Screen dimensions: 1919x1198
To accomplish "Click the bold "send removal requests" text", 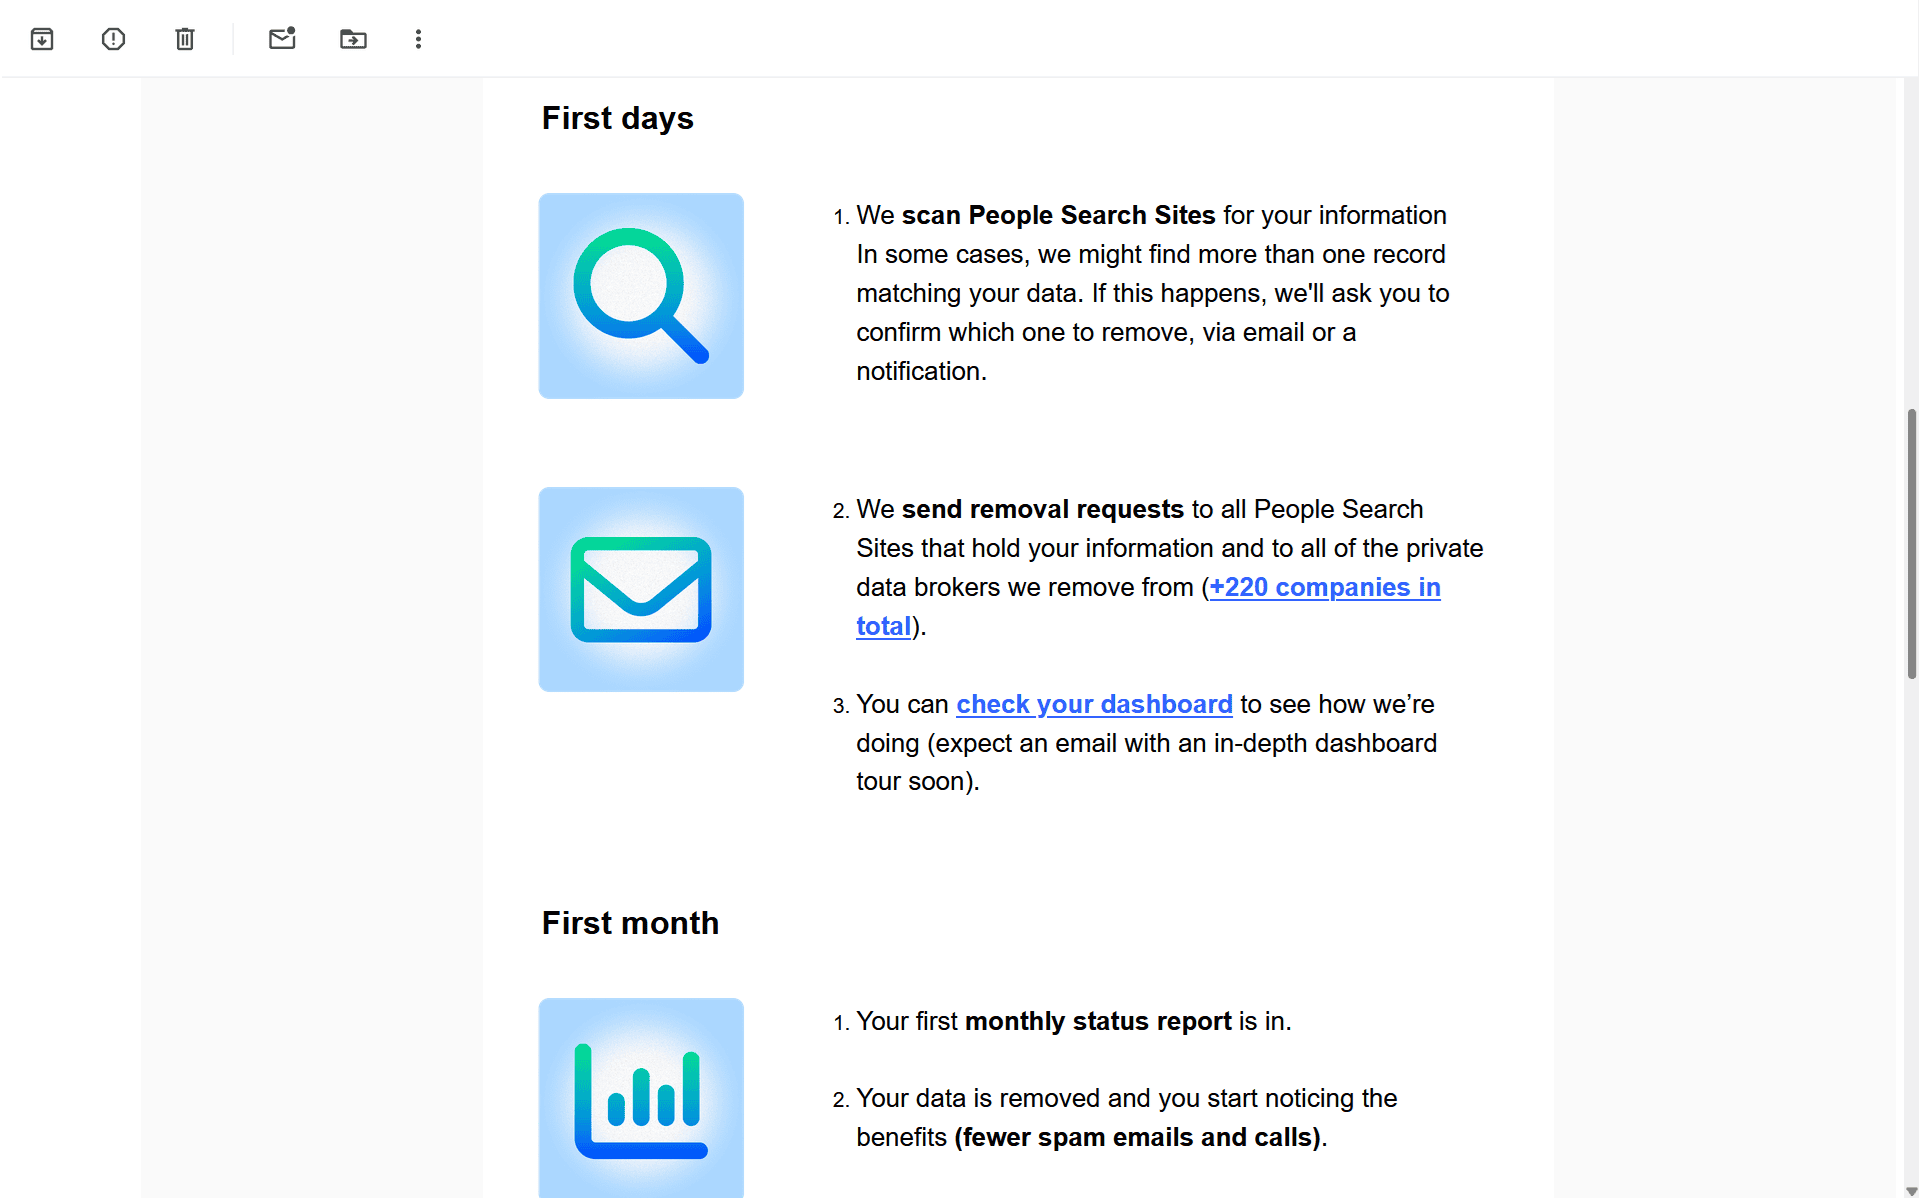I will click(x=1041, y=509).
